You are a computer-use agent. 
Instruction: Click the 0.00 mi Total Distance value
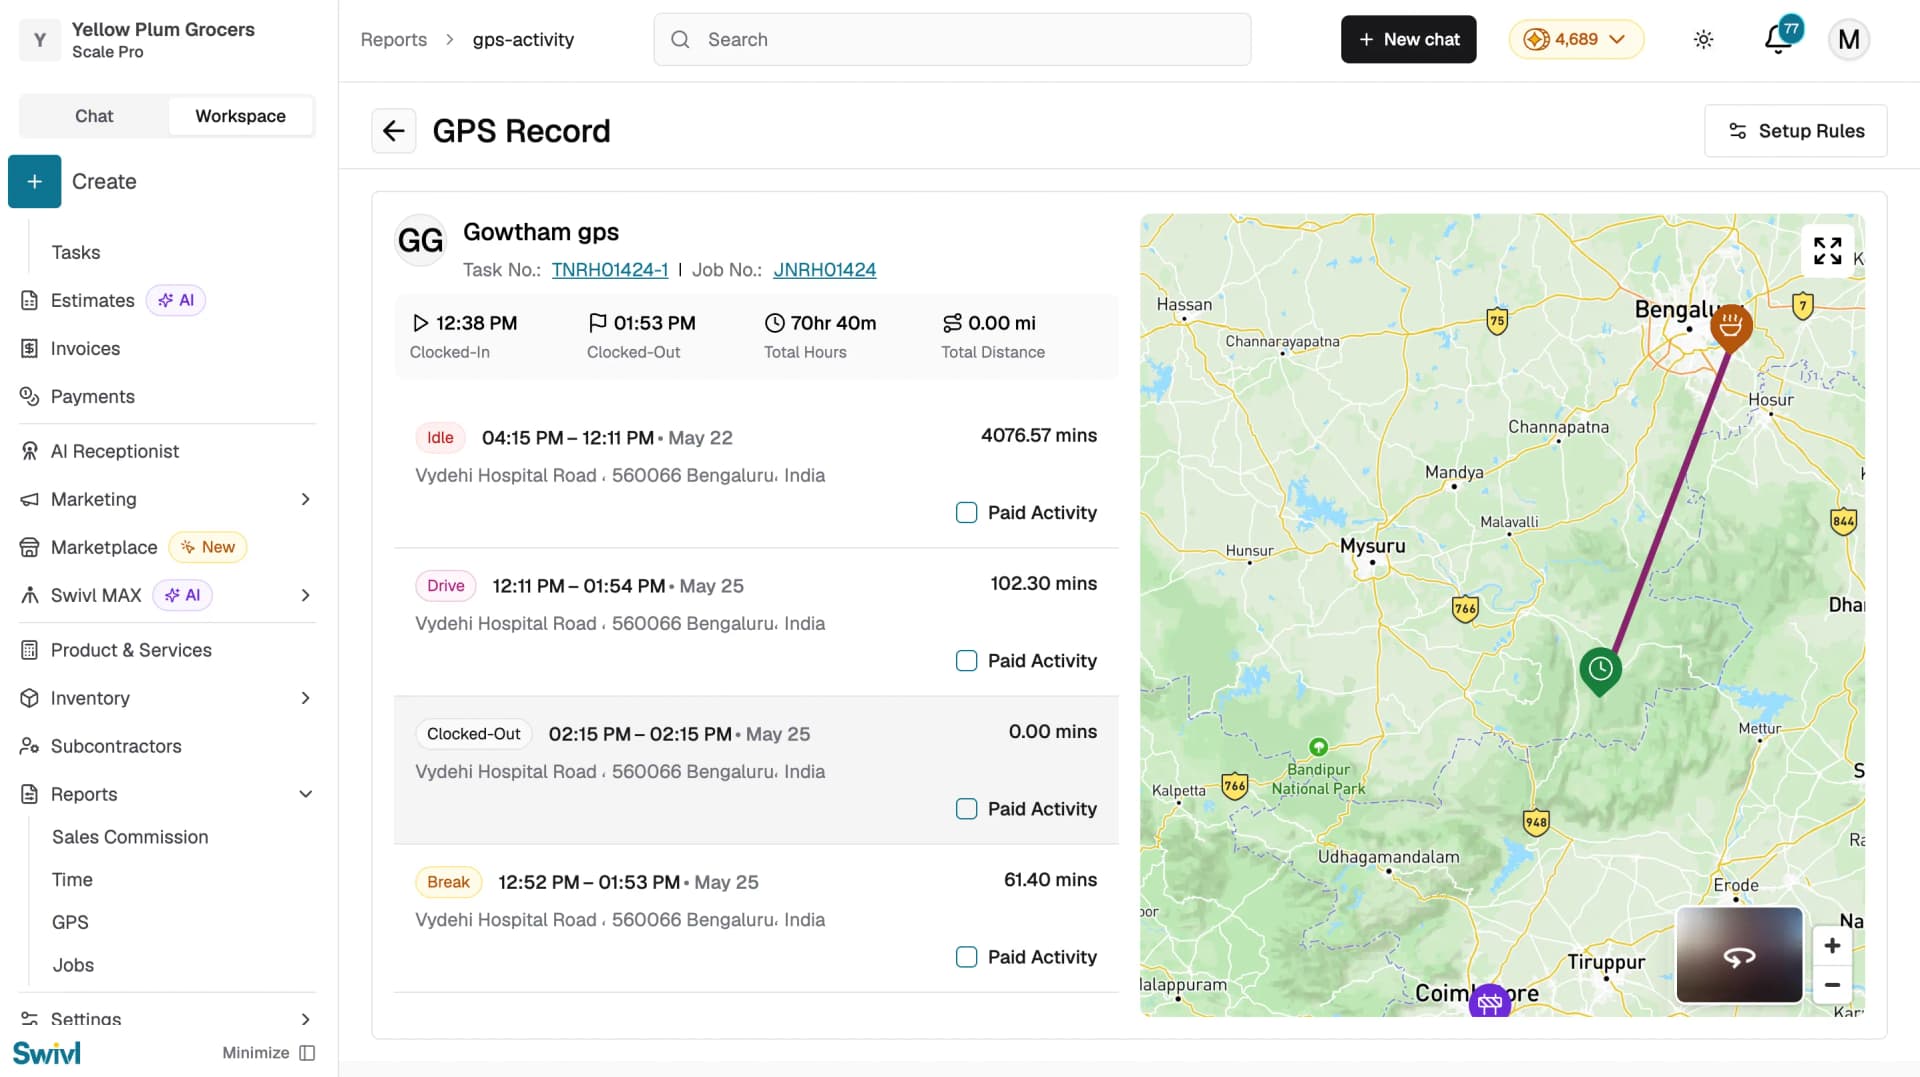point(1001,323)
